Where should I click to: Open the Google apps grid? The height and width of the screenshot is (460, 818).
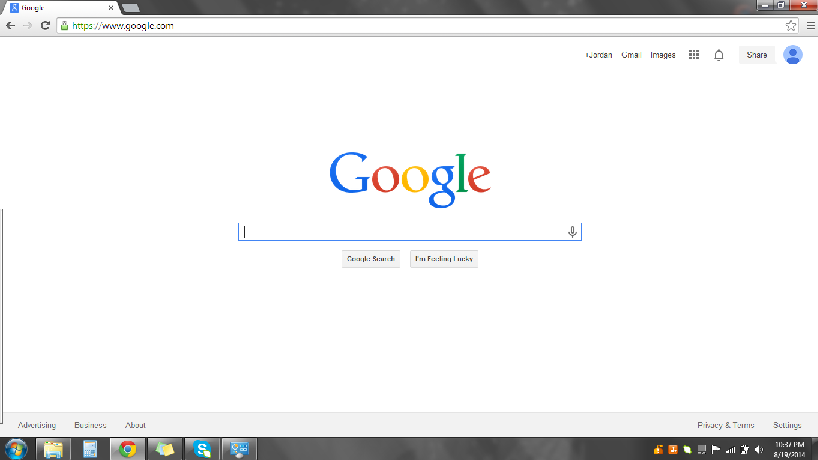tap(694, 55)
